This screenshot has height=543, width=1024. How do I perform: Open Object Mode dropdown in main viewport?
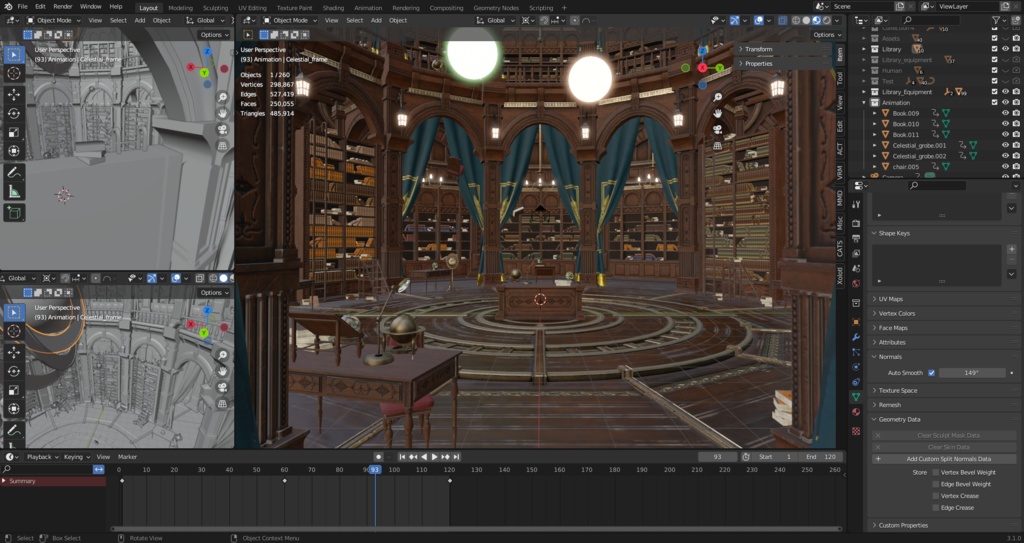pos(290,20)
